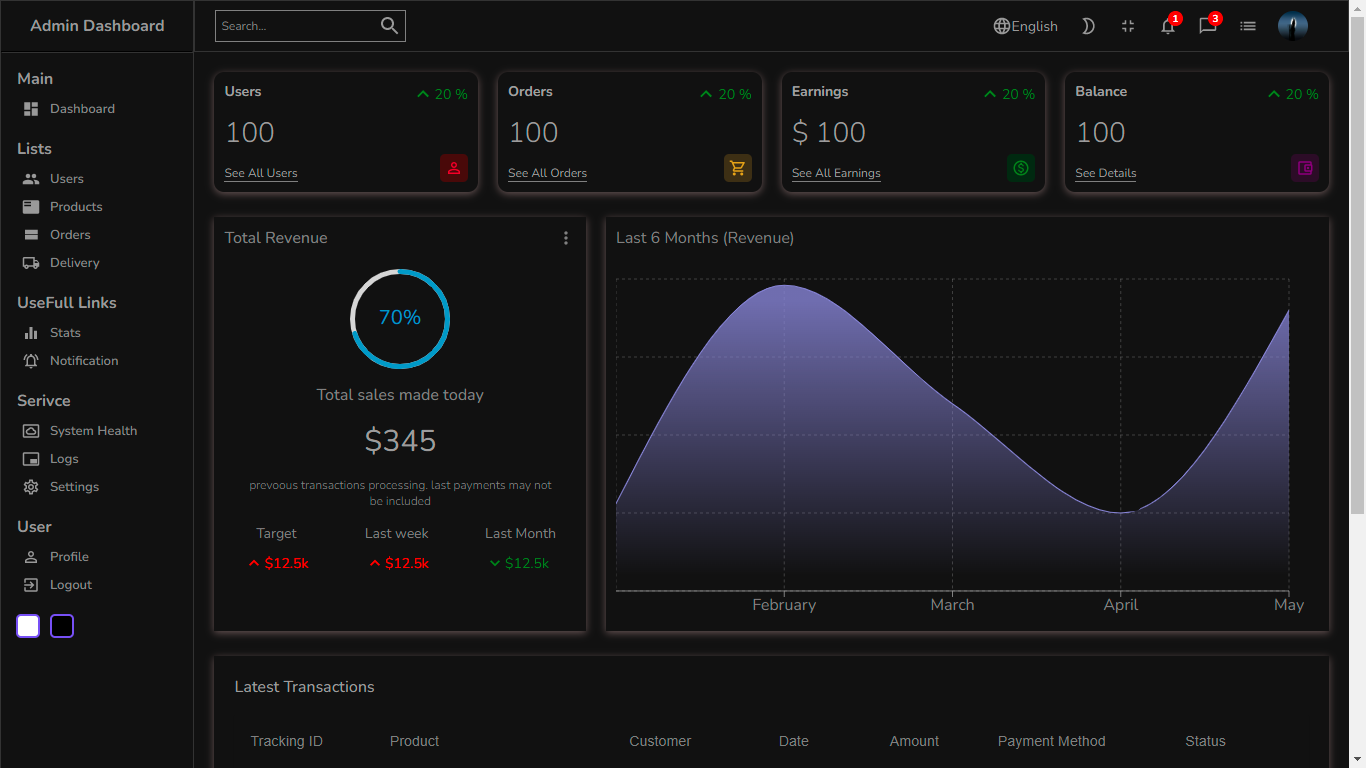1366x768 pixels.
Task: Switch to light theme using white swatch
Action: [x=27, y=625]
